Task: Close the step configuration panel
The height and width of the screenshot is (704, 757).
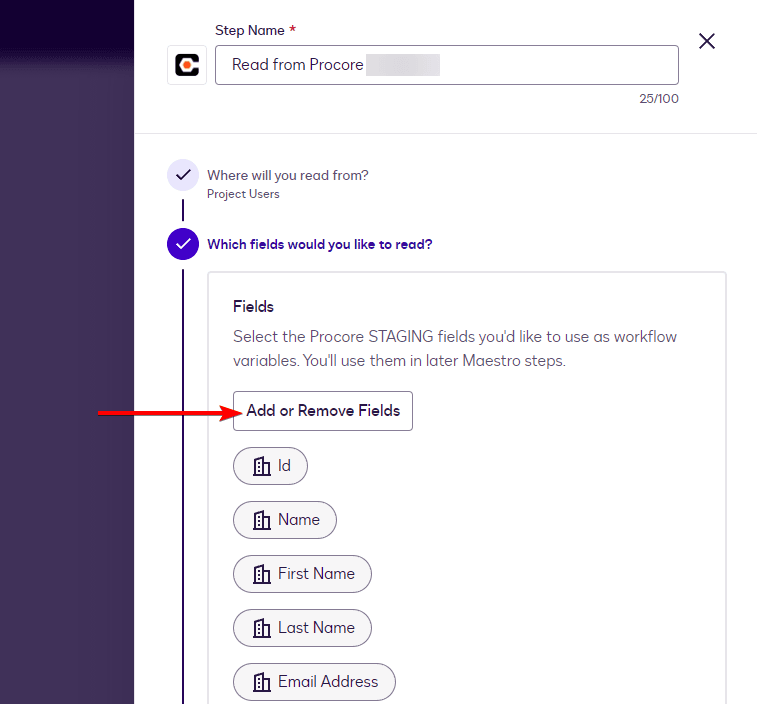Action: [706, 41]
